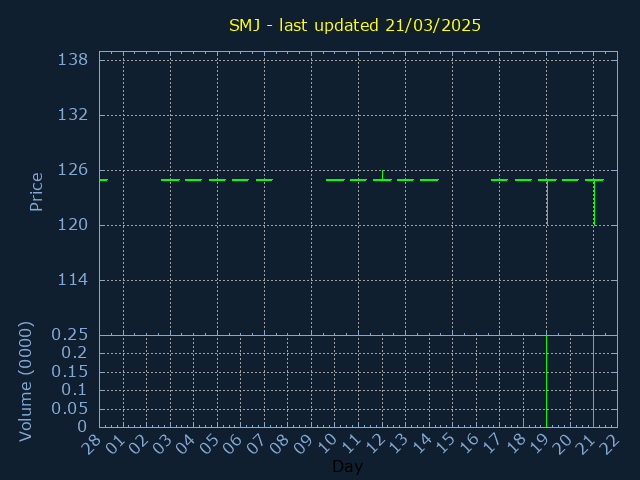Screen dimensions: 640x480
Task: Click the volume axis label 0.05
Action: 69,408
